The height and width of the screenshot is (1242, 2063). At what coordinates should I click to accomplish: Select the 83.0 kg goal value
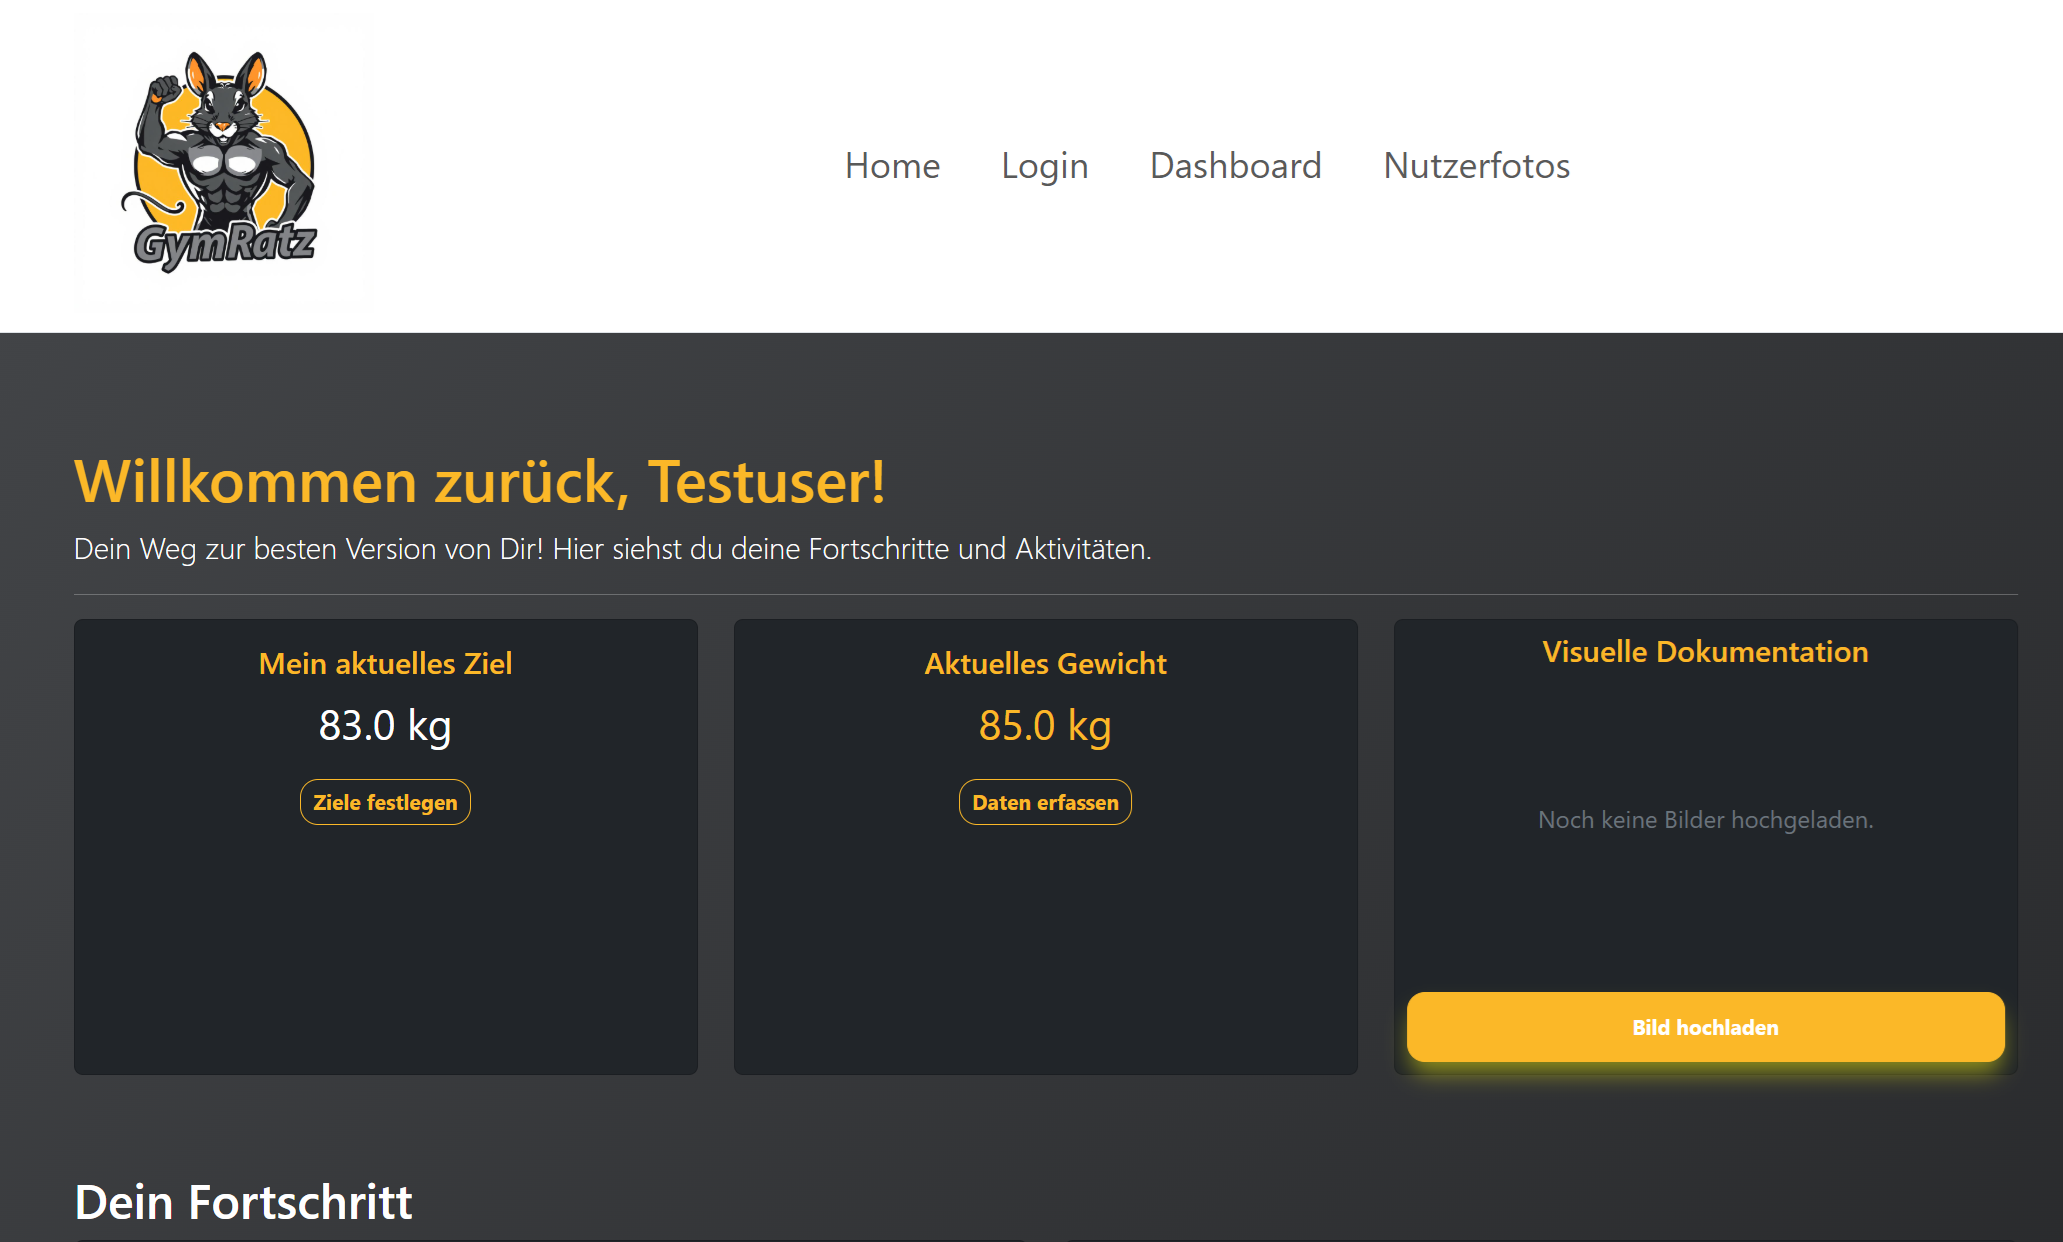385,726
